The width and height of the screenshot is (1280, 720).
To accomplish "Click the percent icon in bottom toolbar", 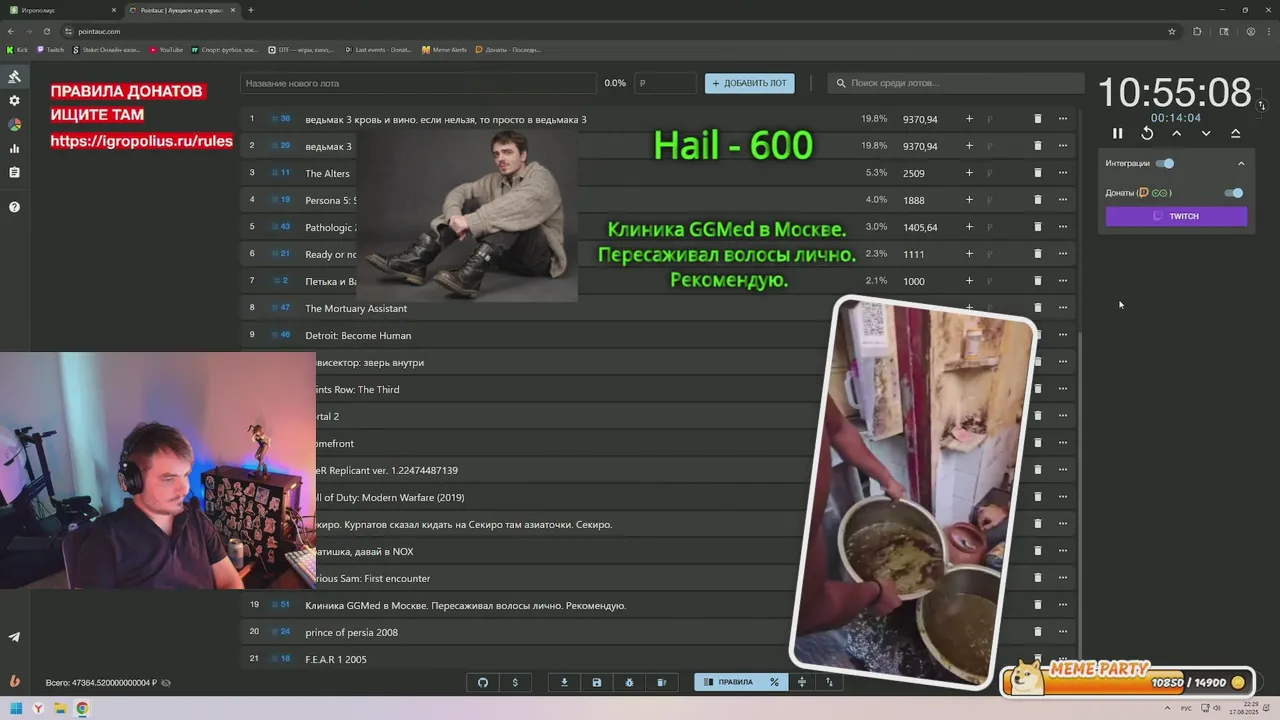I will (x=774, y=682).
